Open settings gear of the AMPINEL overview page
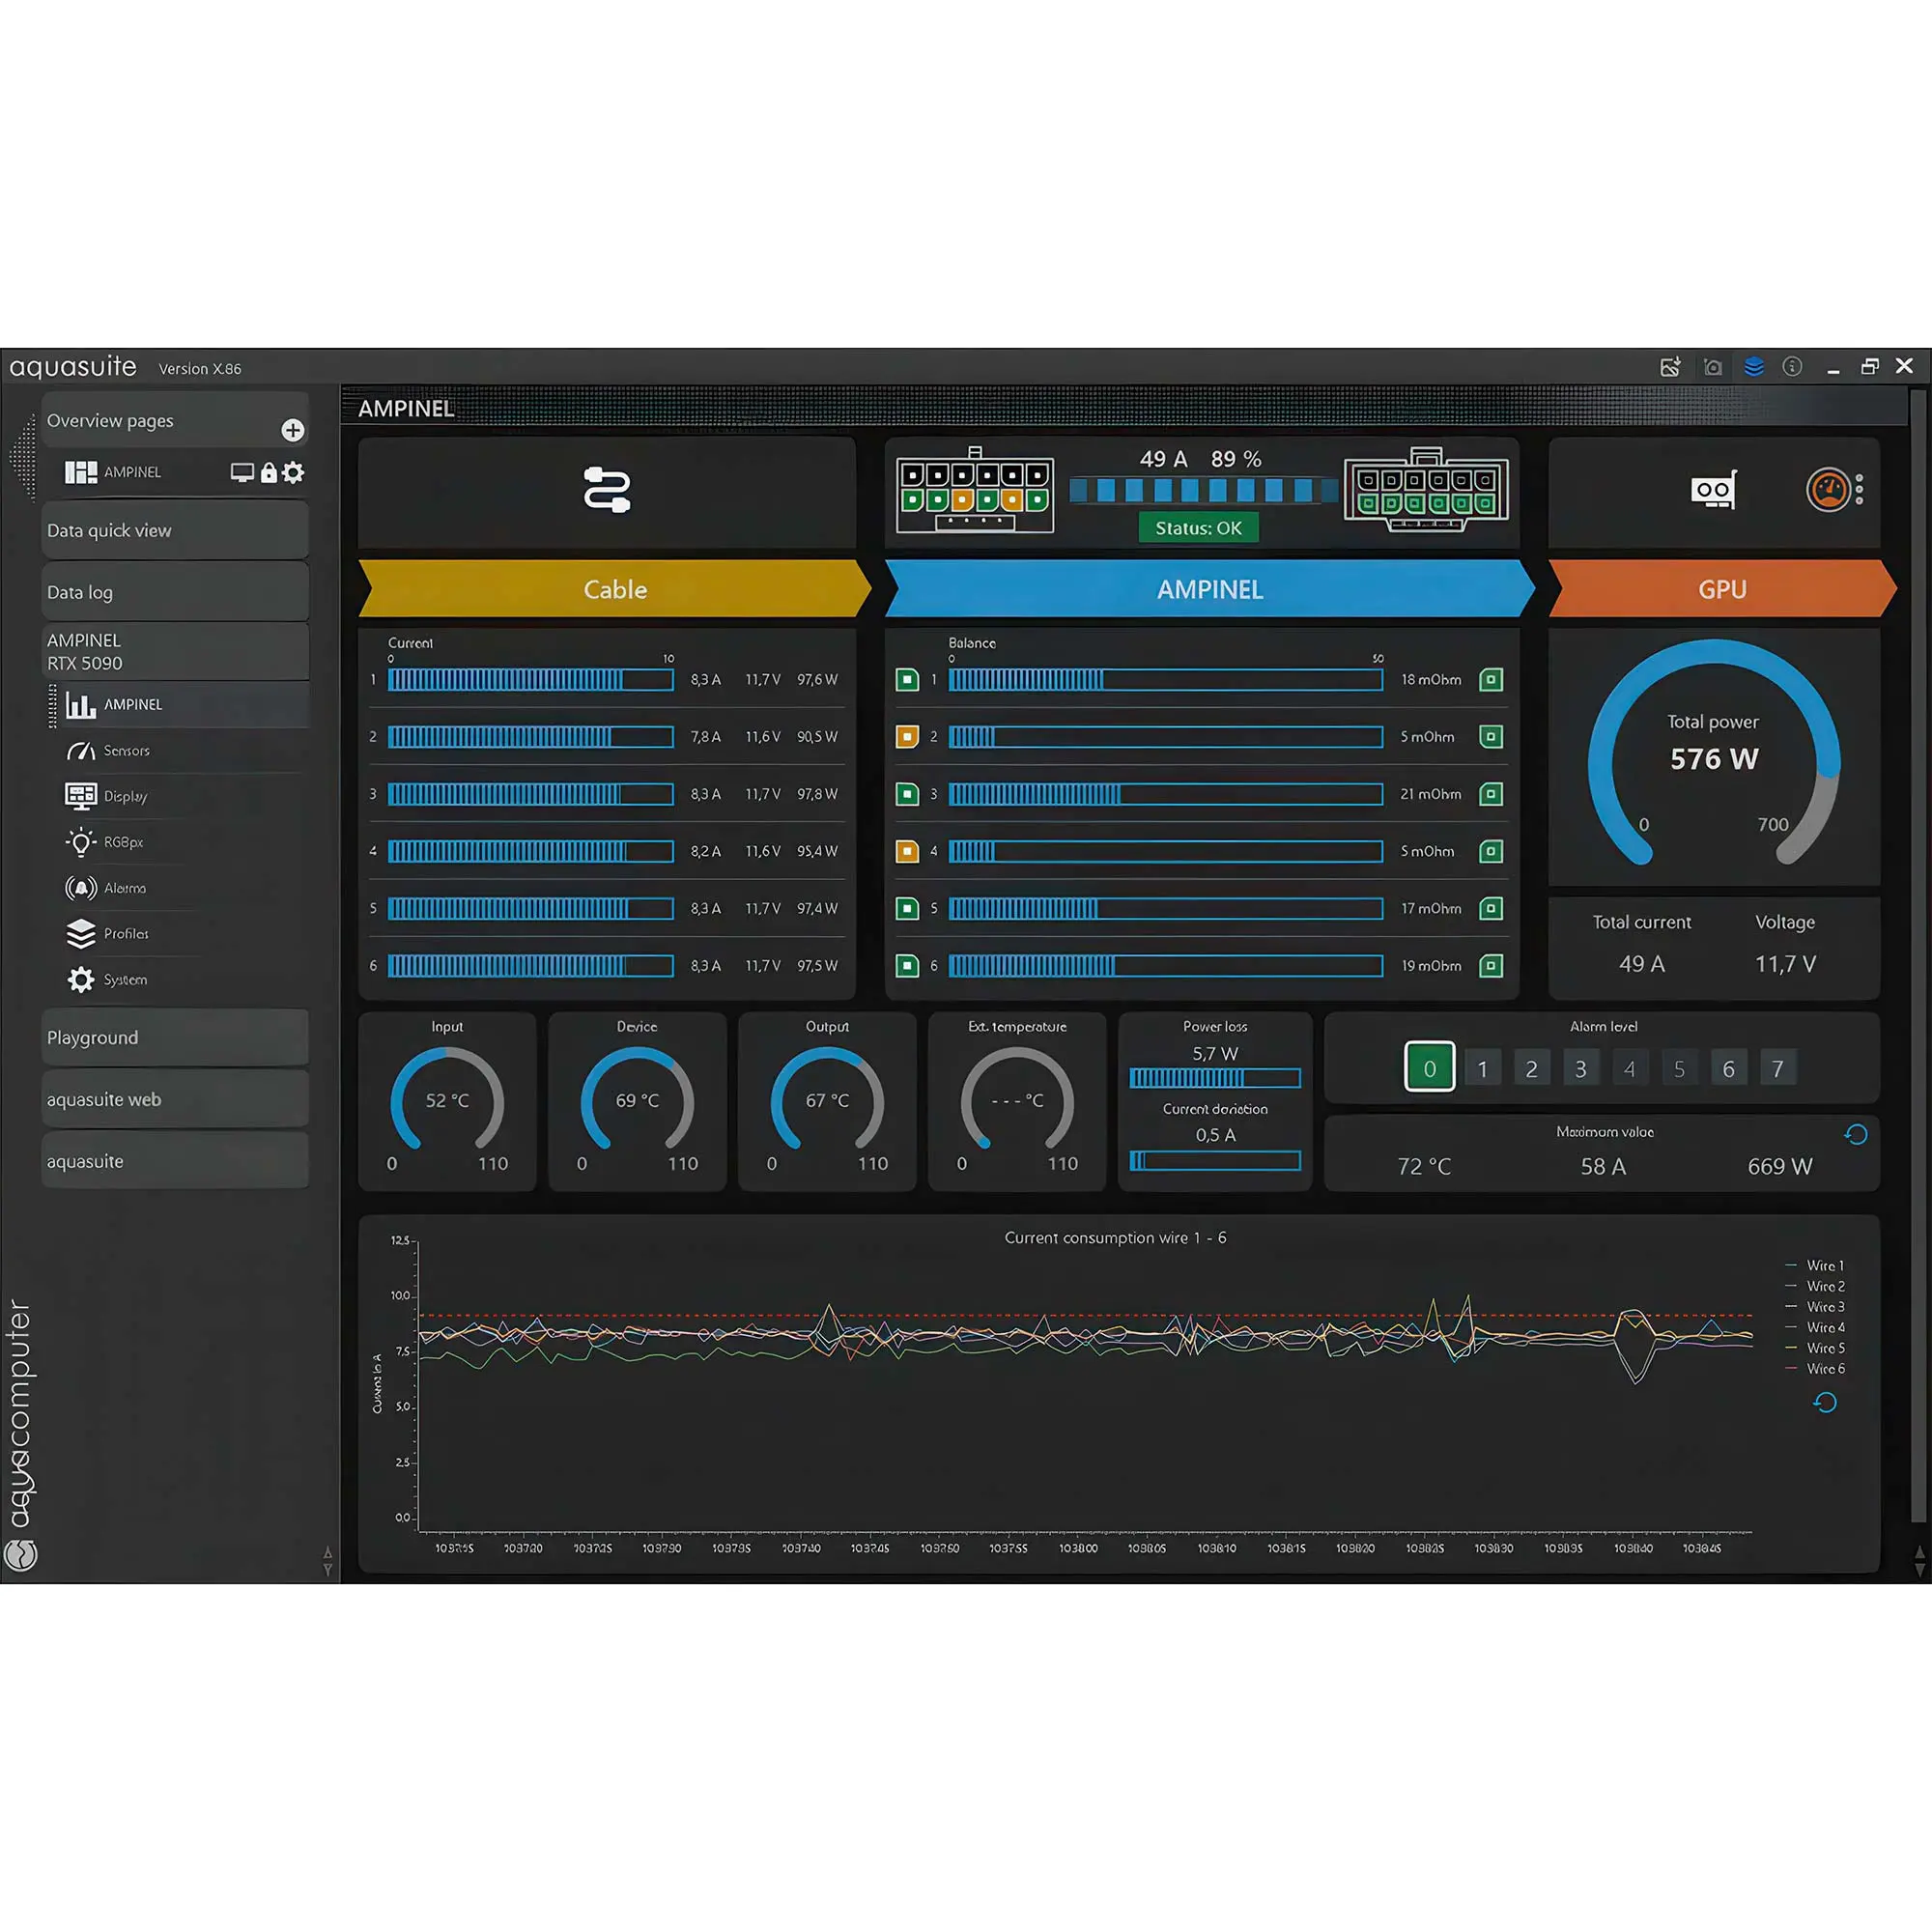Screen dimensions: 1932x1932 [x=293, y=472]
